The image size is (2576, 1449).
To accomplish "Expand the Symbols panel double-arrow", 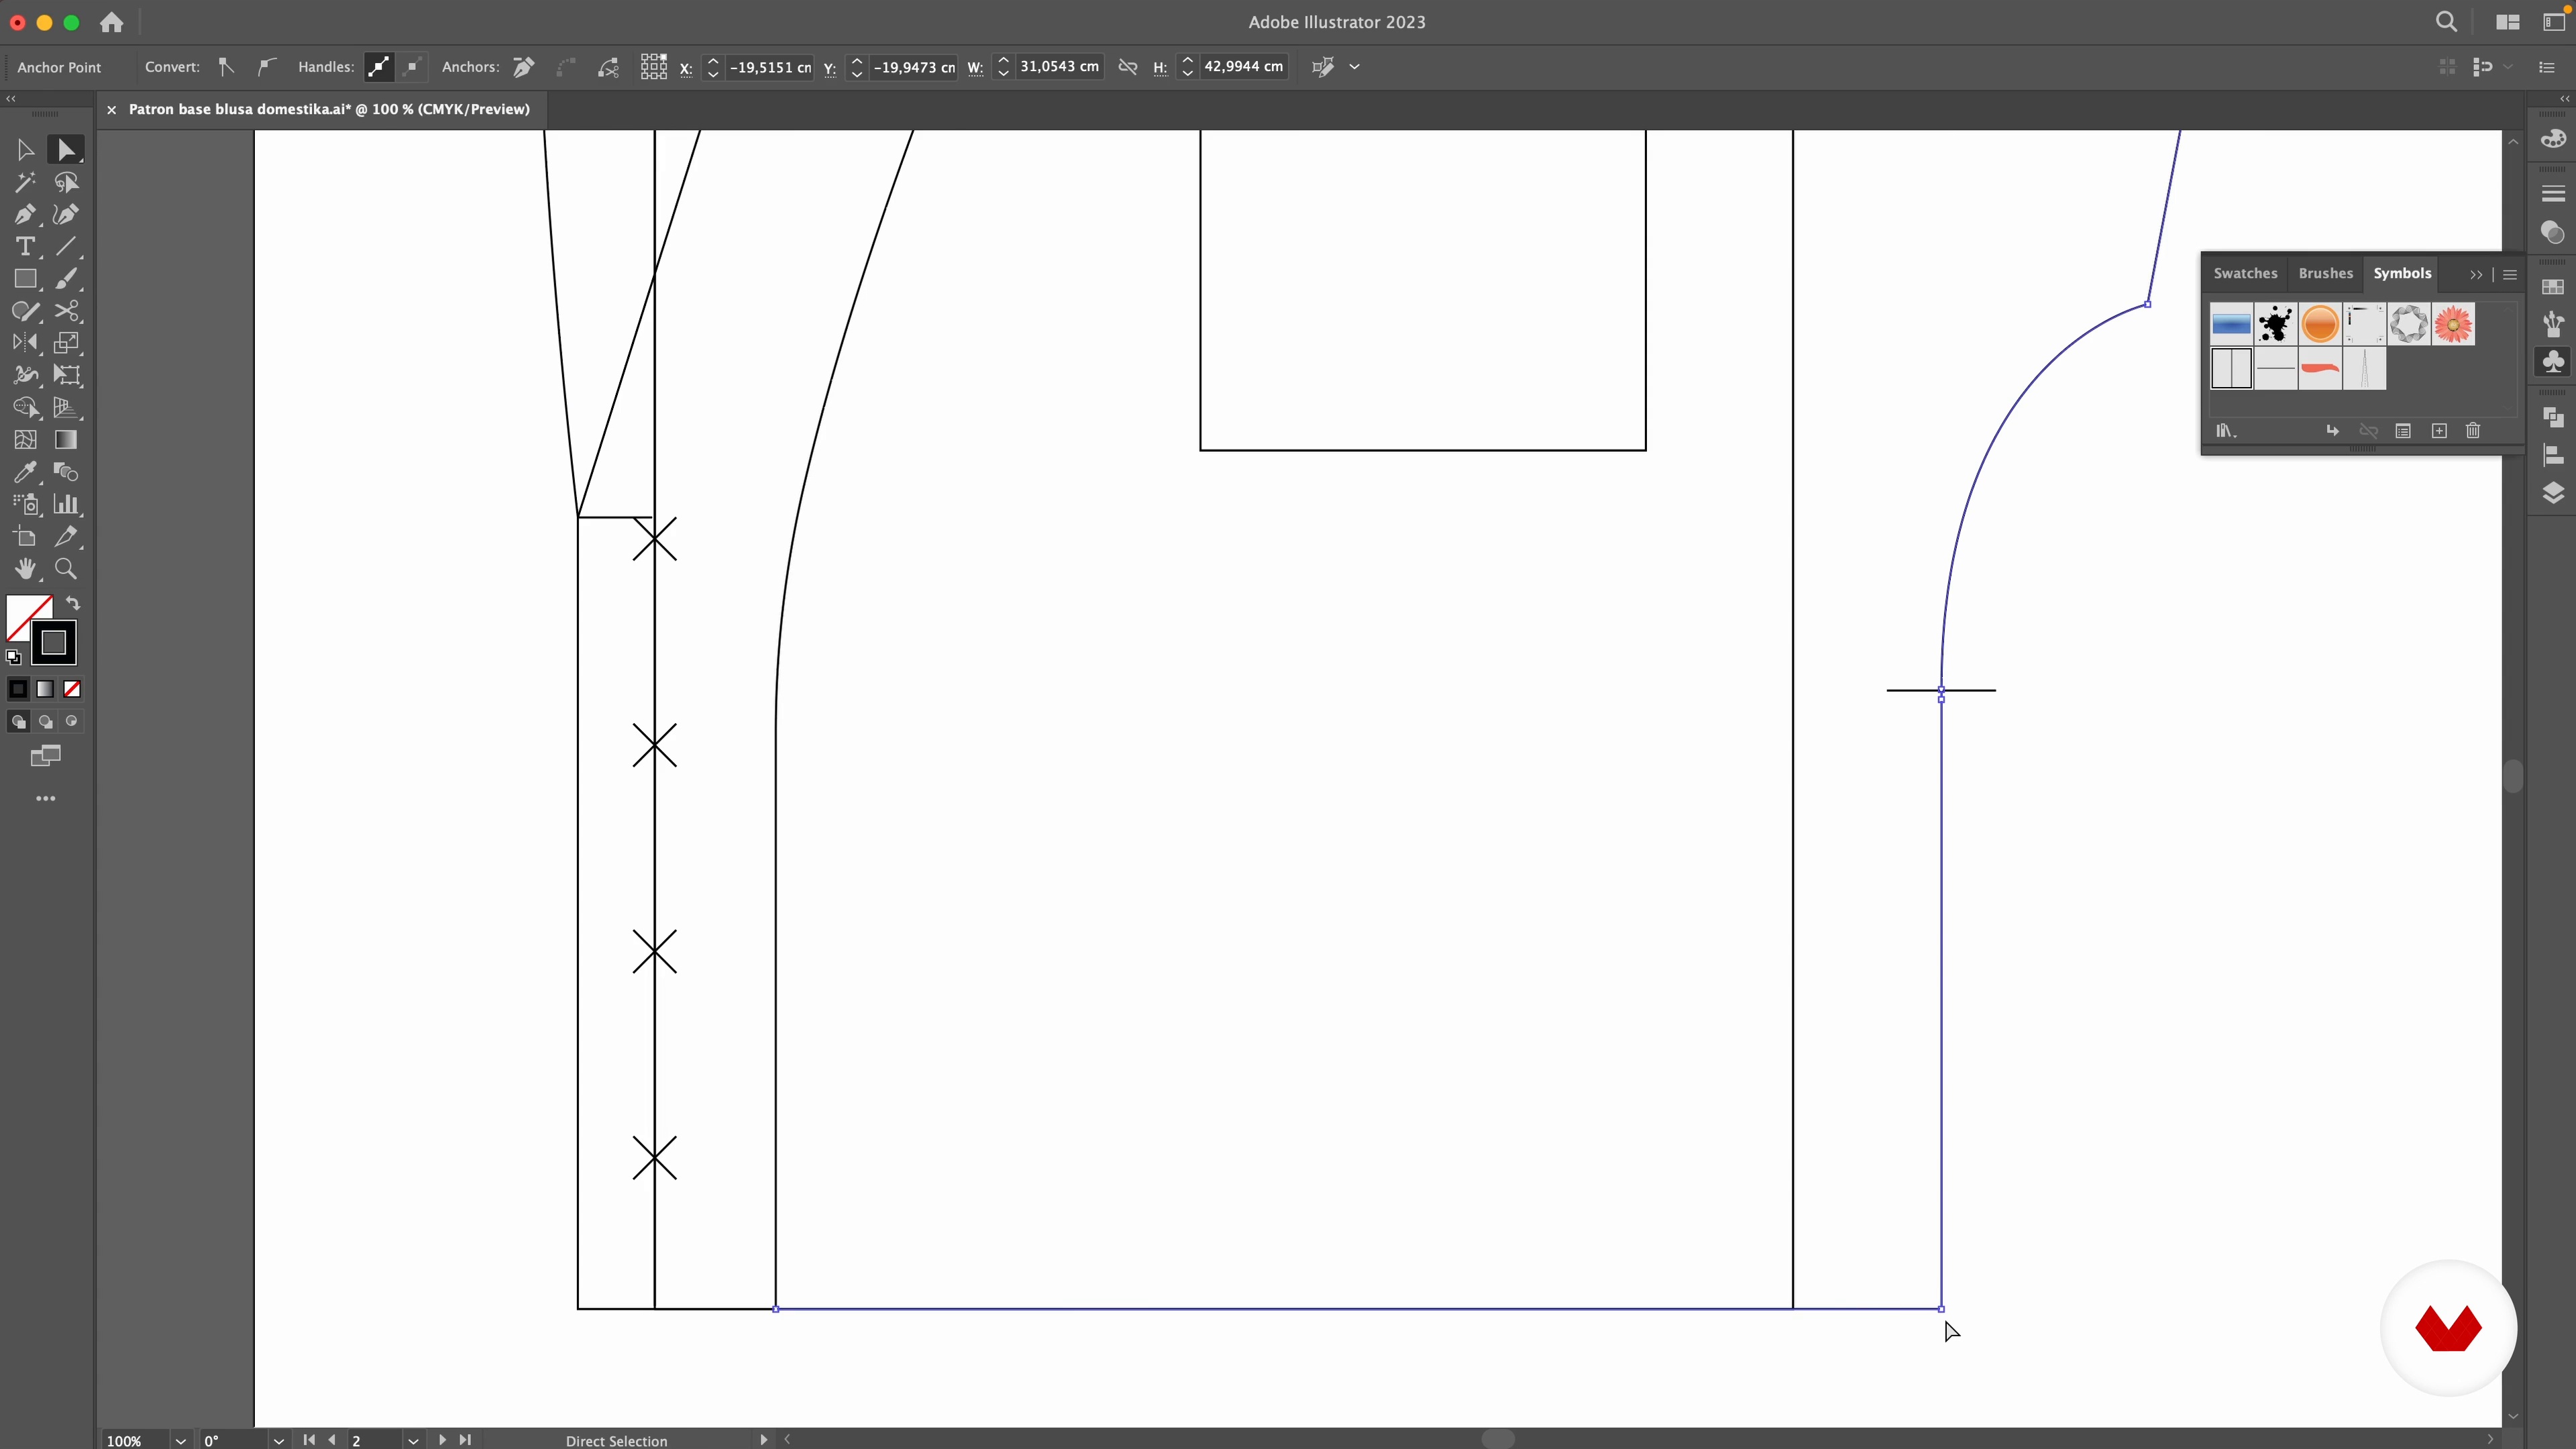I will point(2476,274).
